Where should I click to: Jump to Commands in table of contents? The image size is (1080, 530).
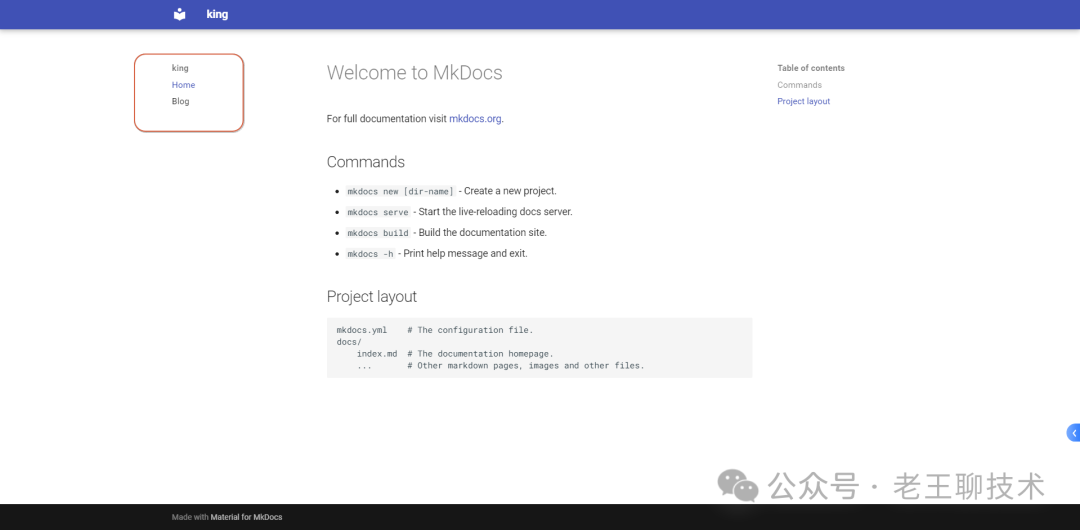coord(800,85)
